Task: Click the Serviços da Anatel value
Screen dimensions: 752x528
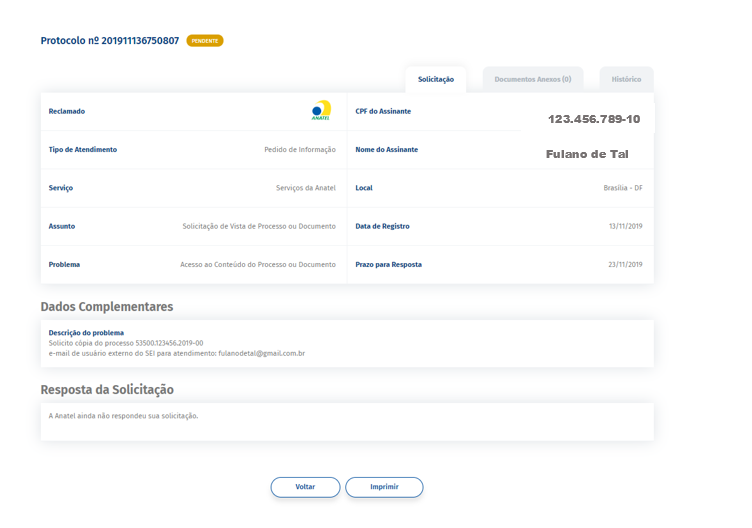Action: point(306,188)
